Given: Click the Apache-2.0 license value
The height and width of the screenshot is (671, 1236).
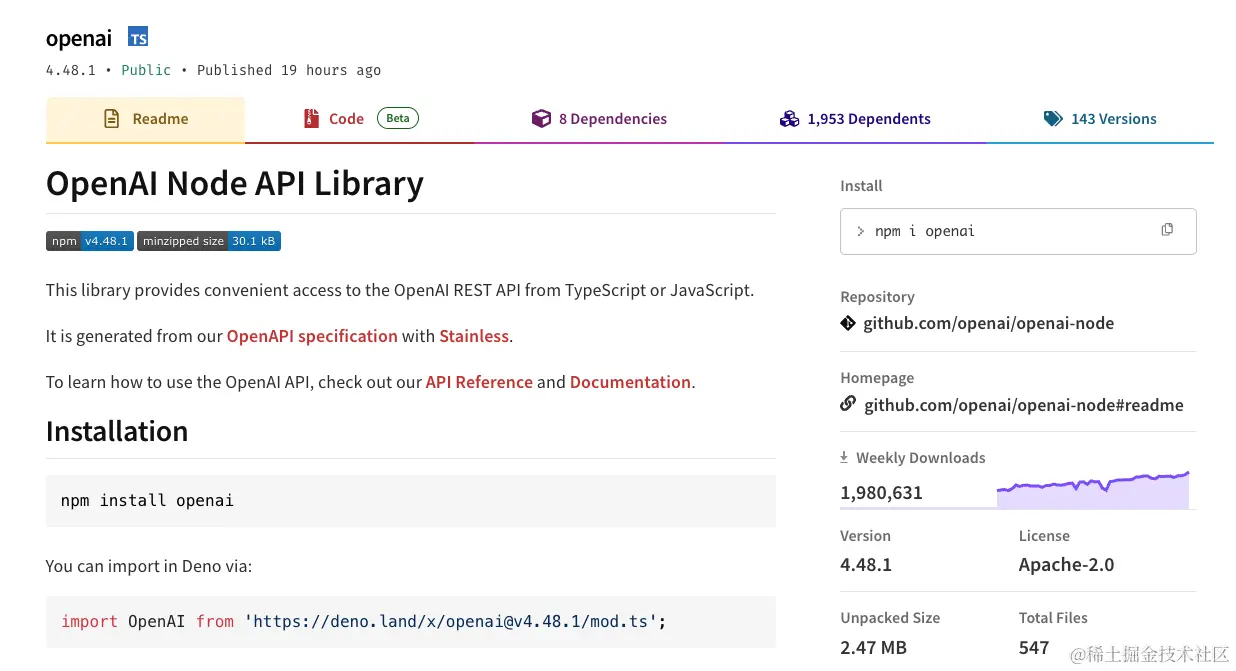Looking at the screenshot, I should tap(1066, 564).
